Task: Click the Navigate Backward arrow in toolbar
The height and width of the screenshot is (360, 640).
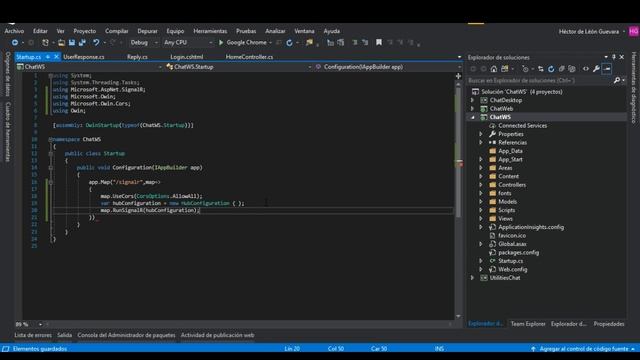Action: tap(15, 42)
